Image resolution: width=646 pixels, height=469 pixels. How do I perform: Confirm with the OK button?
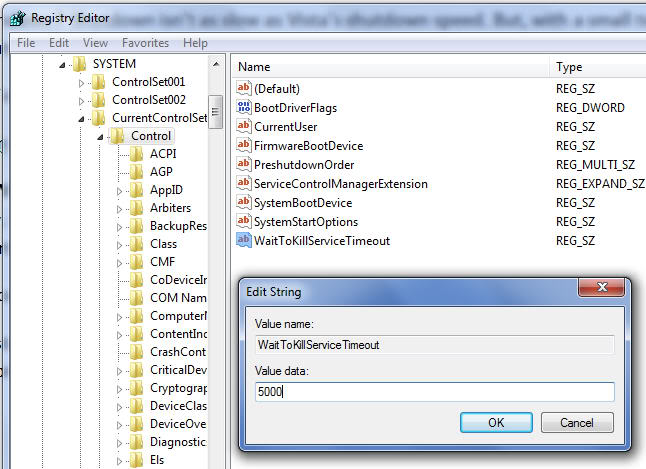(496, 423)
